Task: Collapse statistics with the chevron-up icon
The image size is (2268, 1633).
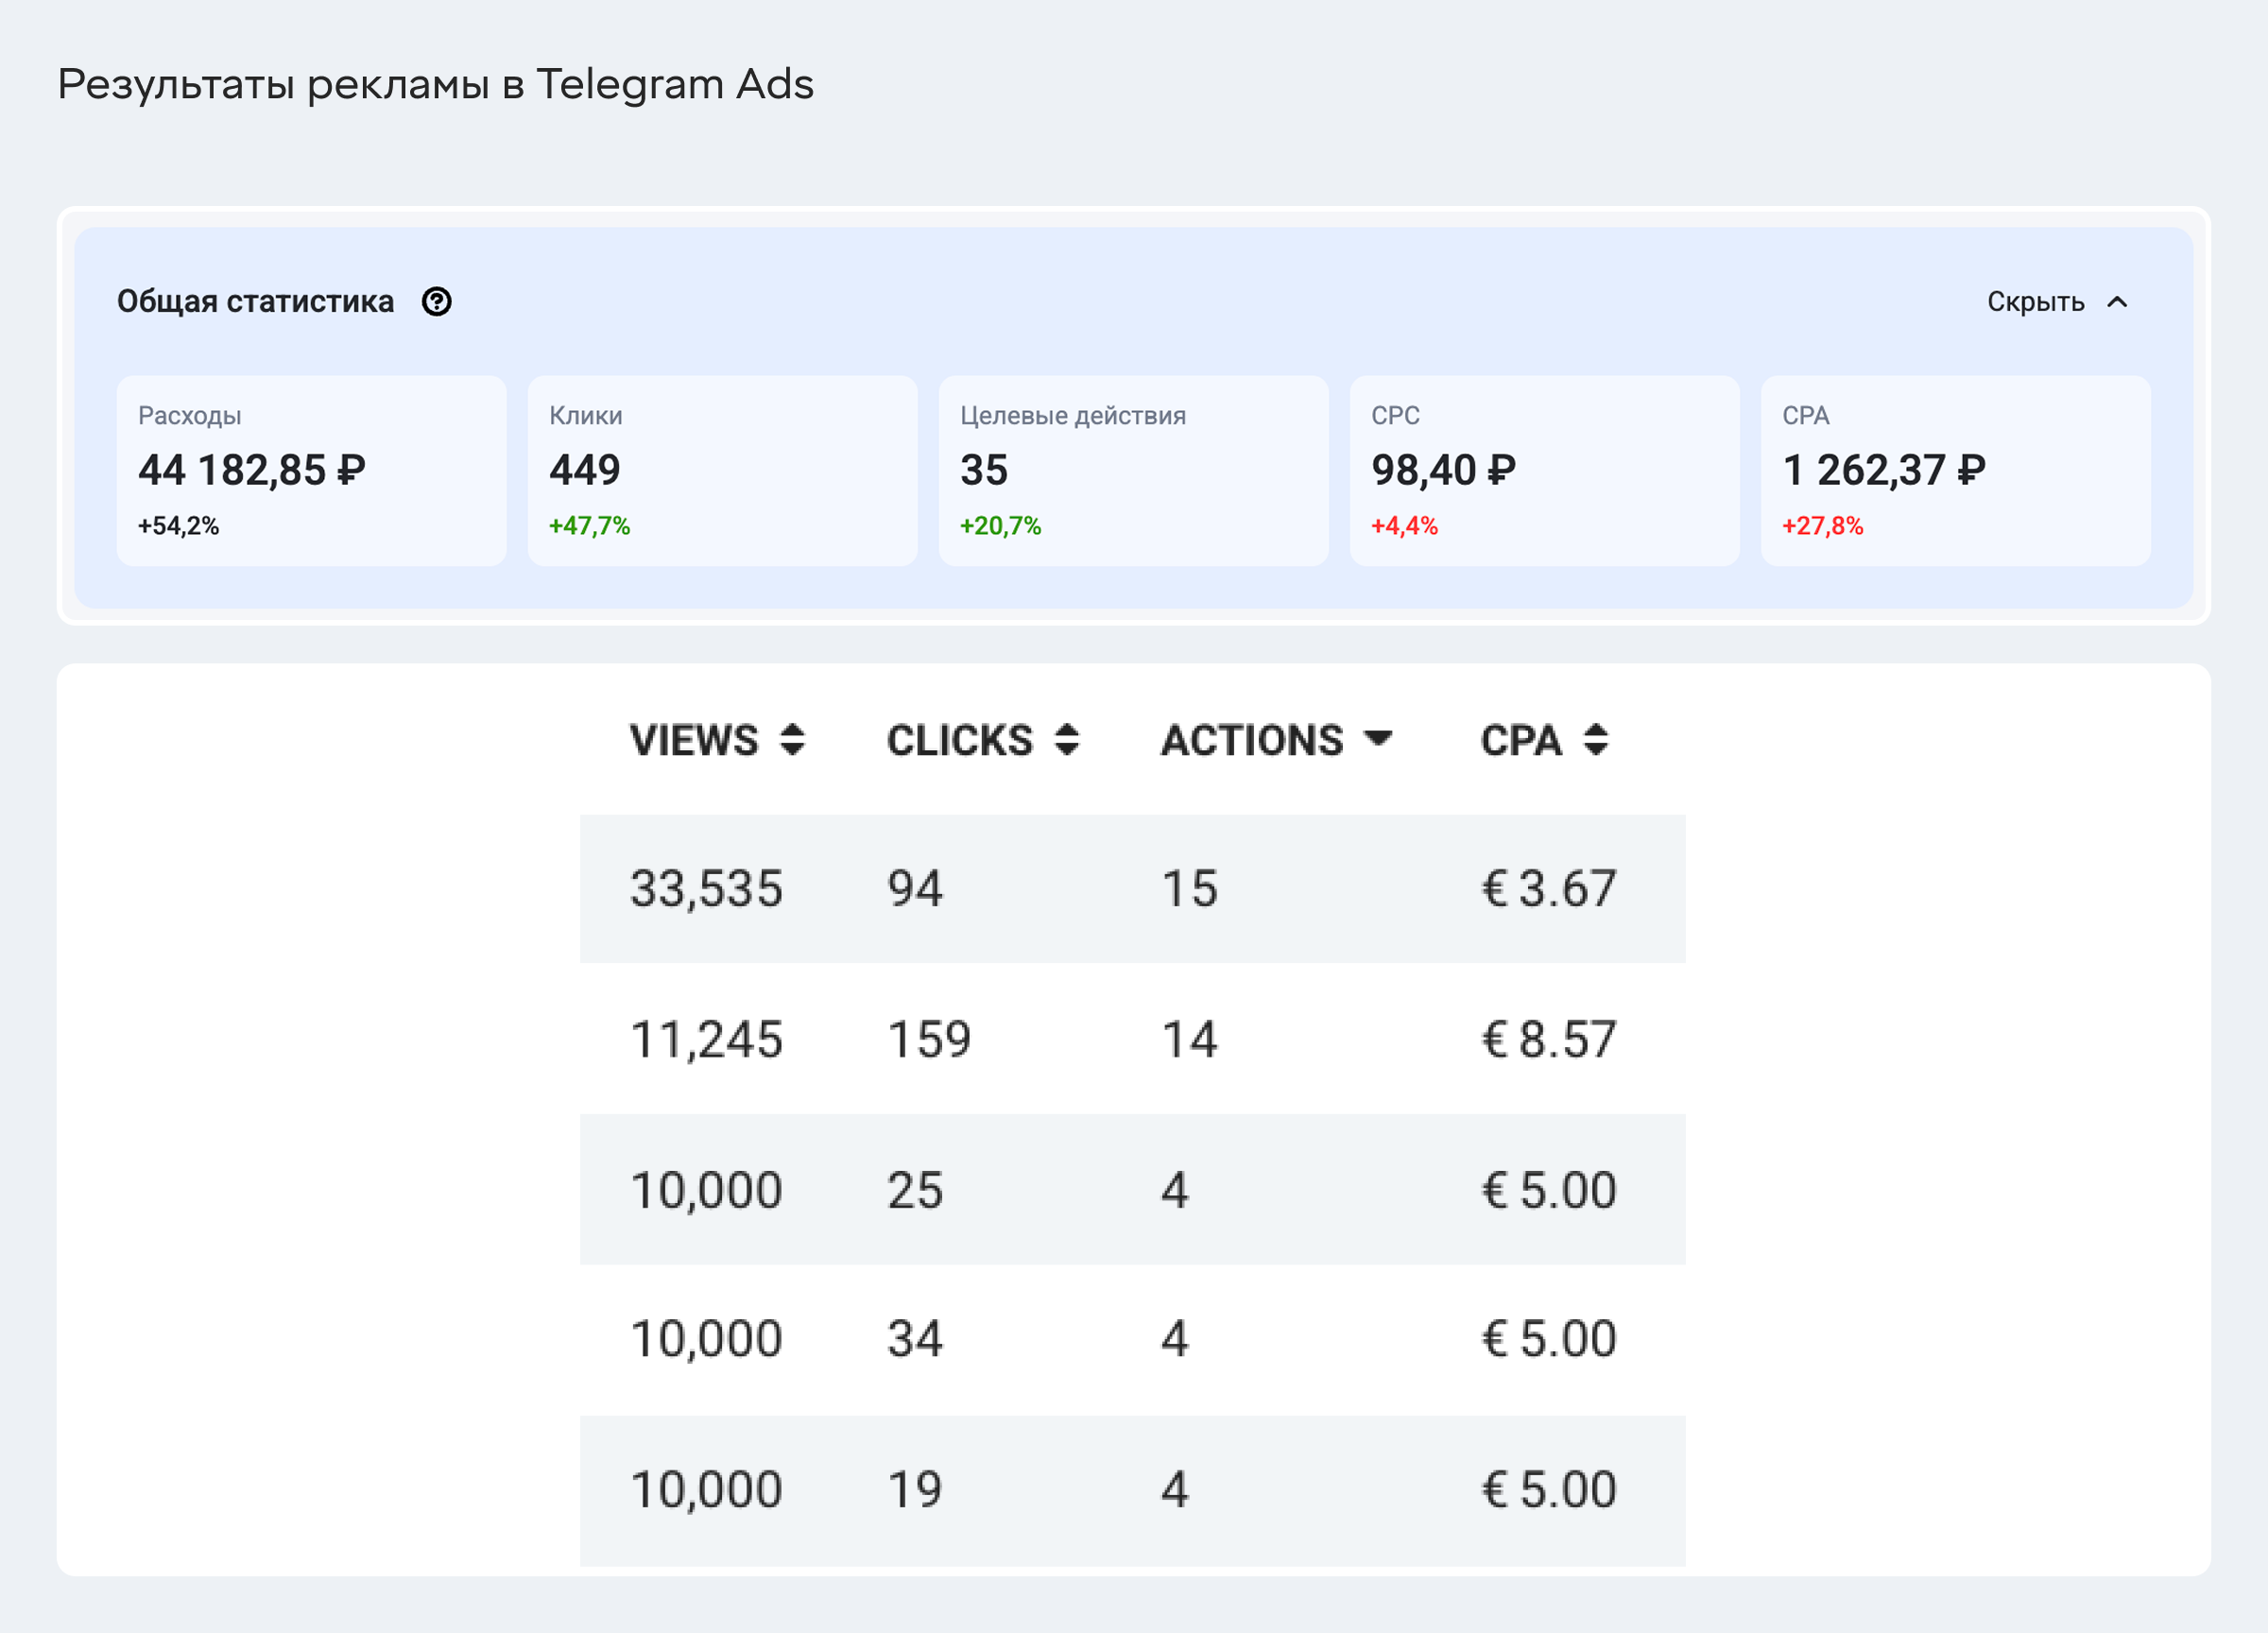Action: [x=2117, y=302]
